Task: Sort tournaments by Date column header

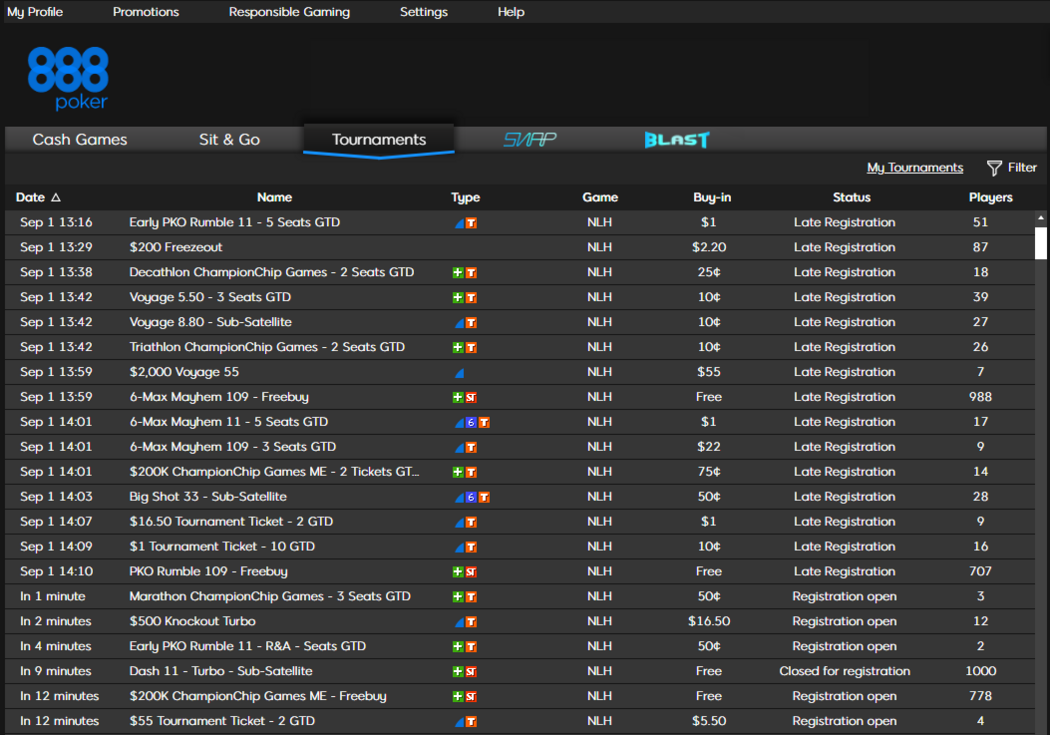Action: 40,198
